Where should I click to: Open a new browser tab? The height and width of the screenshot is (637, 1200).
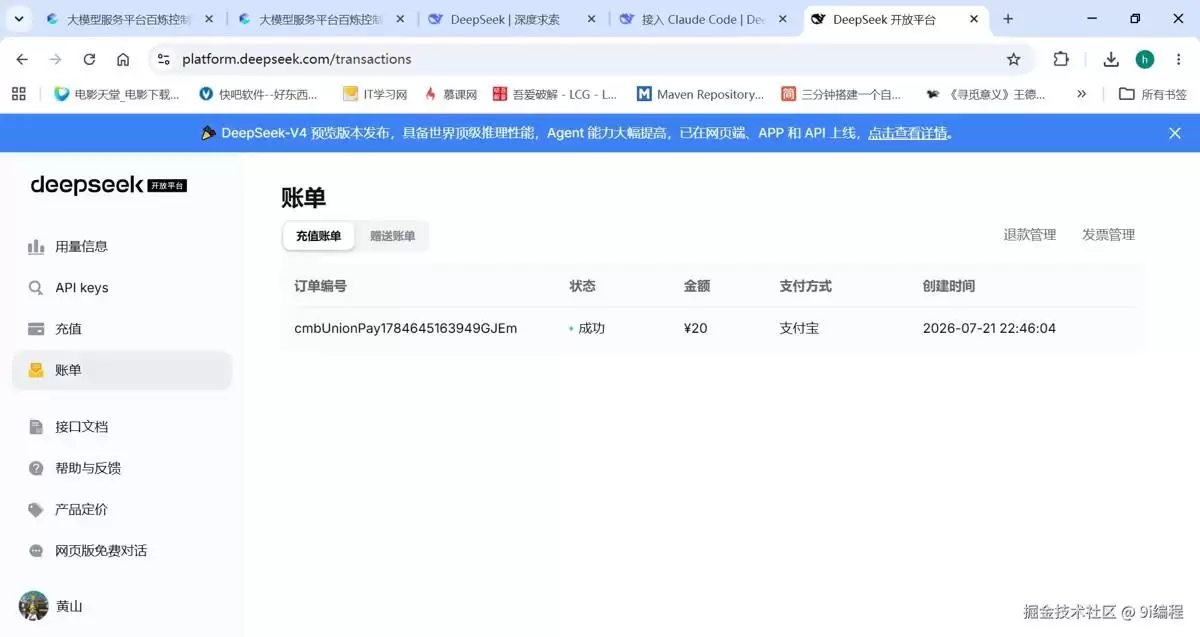(x=1008, y=19)
